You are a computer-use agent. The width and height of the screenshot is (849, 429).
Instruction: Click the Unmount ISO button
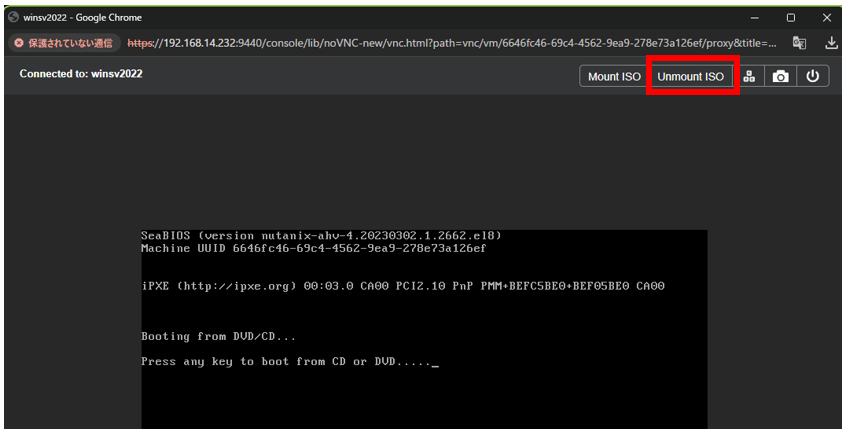690,76
